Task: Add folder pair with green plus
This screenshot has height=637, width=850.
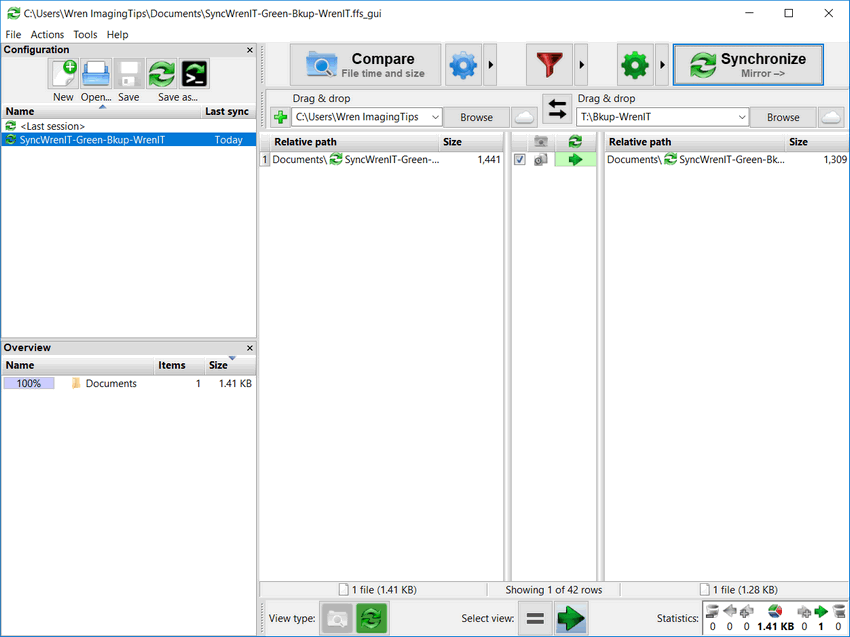Action: tap(279, 118)
